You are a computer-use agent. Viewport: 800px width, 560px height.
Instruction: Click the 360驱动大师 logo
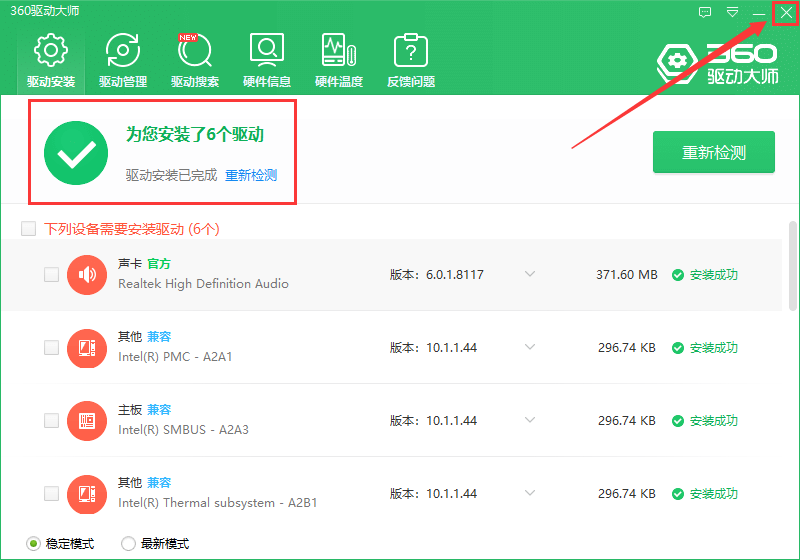coord(717,64)
